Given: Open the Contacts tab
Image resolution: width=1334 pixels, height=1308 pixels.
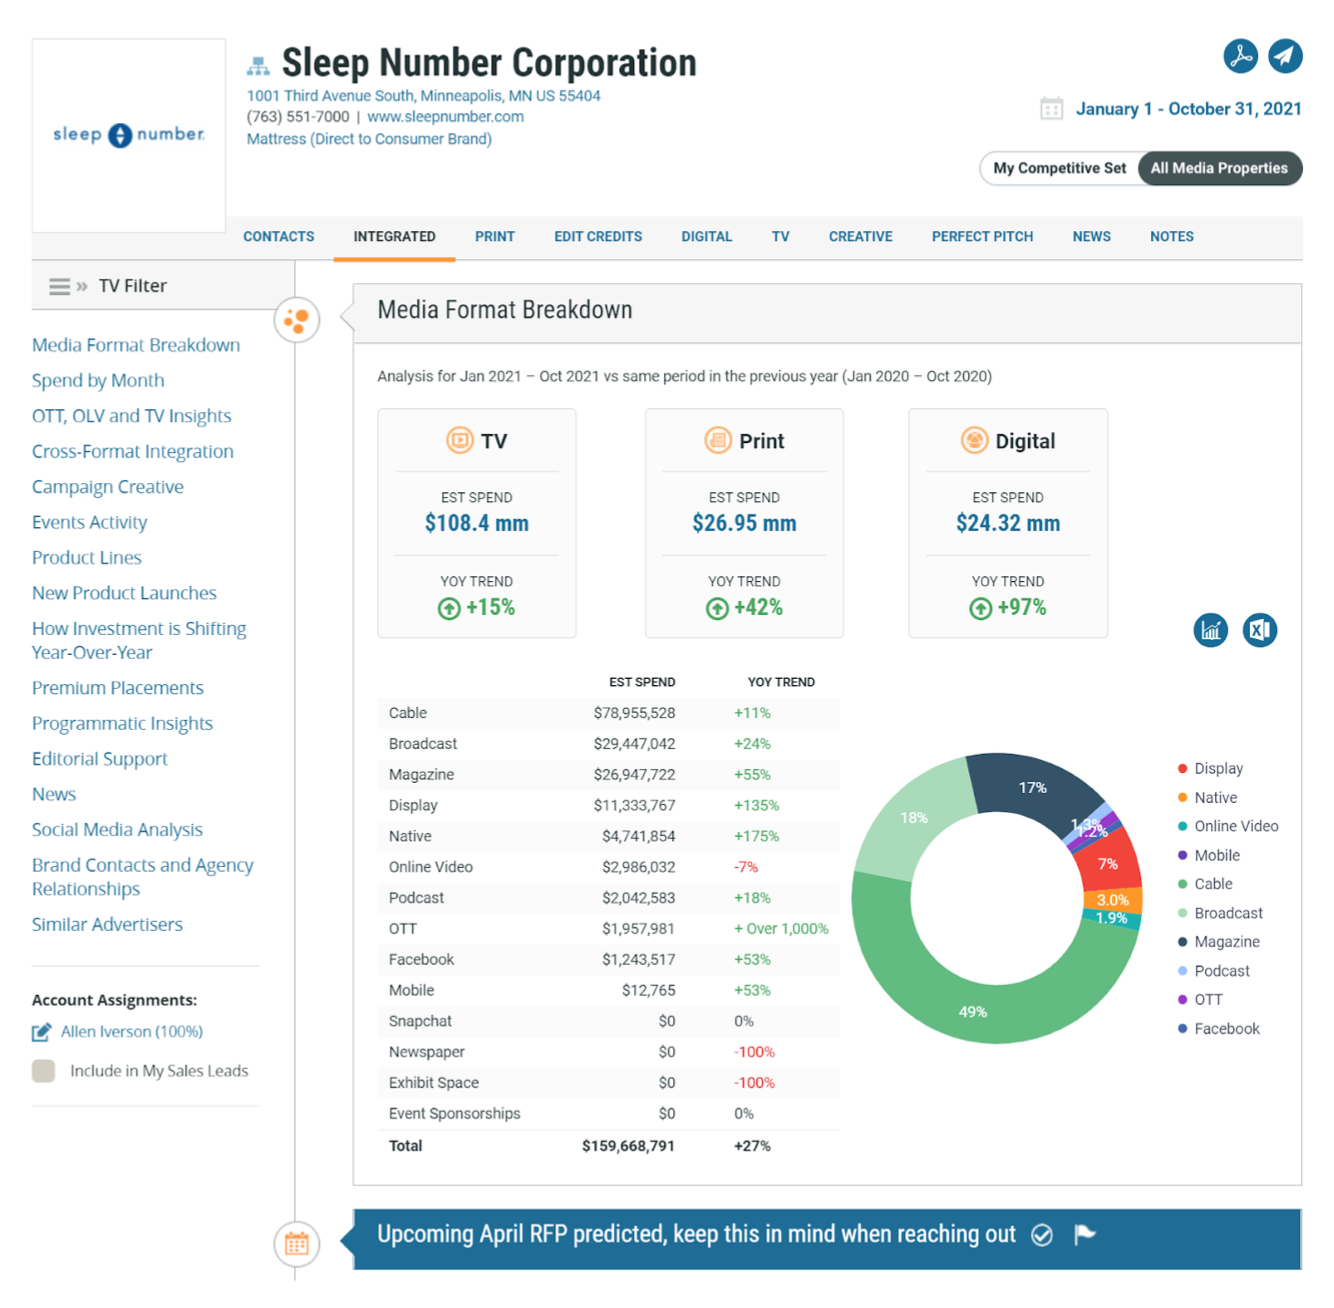Looking at the screenshot, I should (x=278, y=237).
